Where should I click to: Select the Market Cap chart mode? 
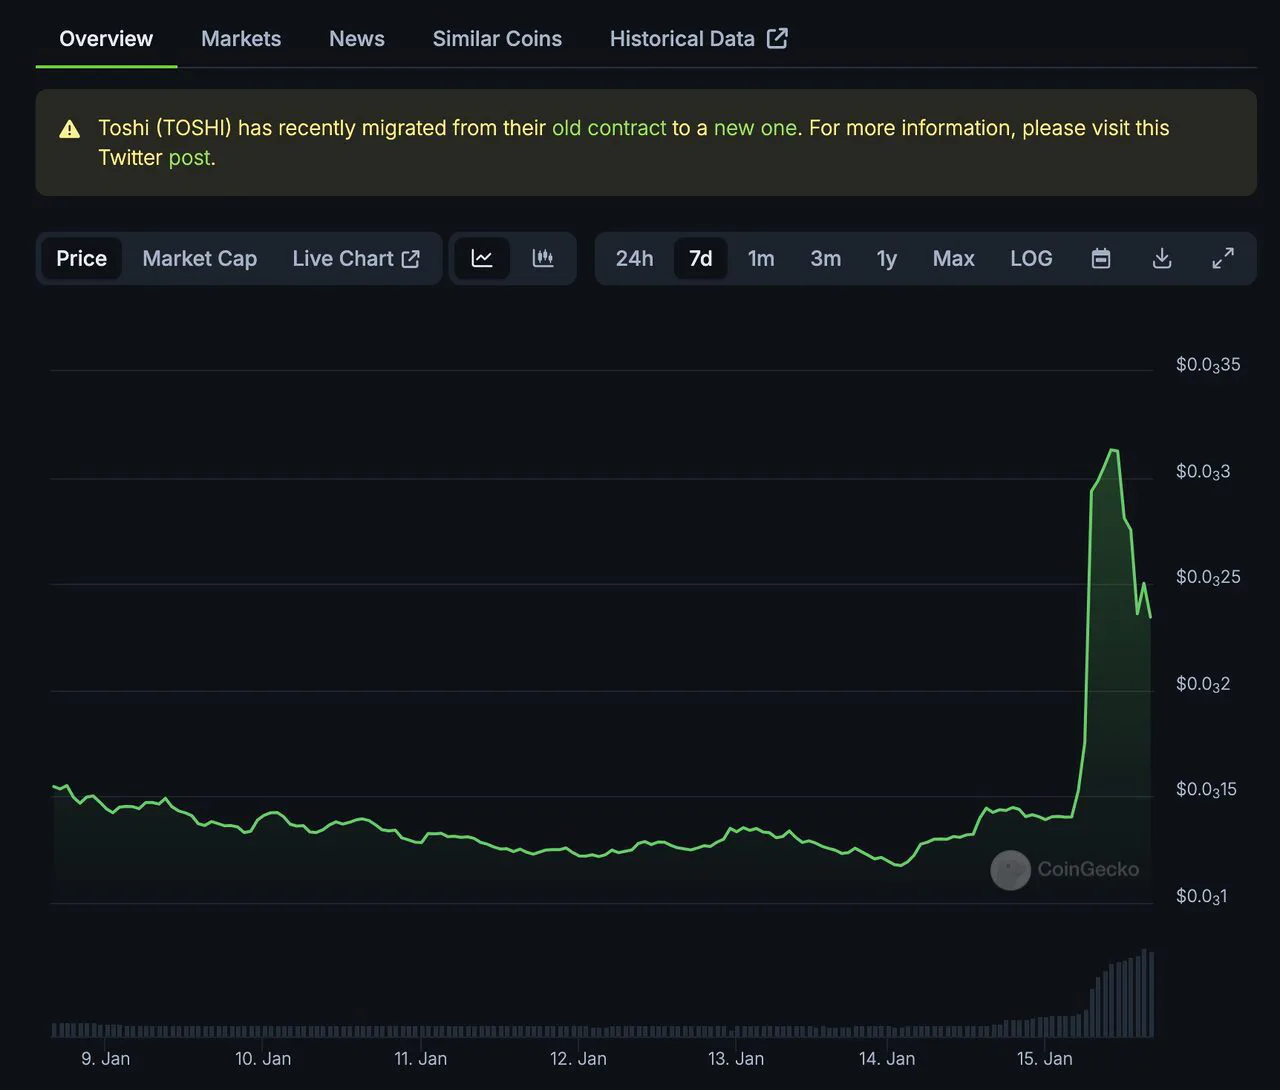coord(200,258)
